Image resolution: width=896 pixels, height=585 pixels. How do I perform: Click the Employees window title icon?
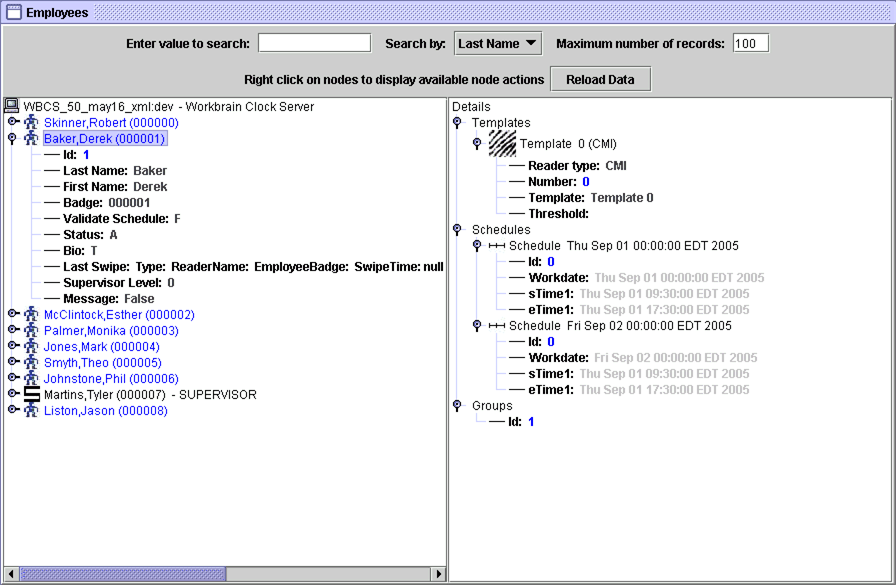coord(14,13)
